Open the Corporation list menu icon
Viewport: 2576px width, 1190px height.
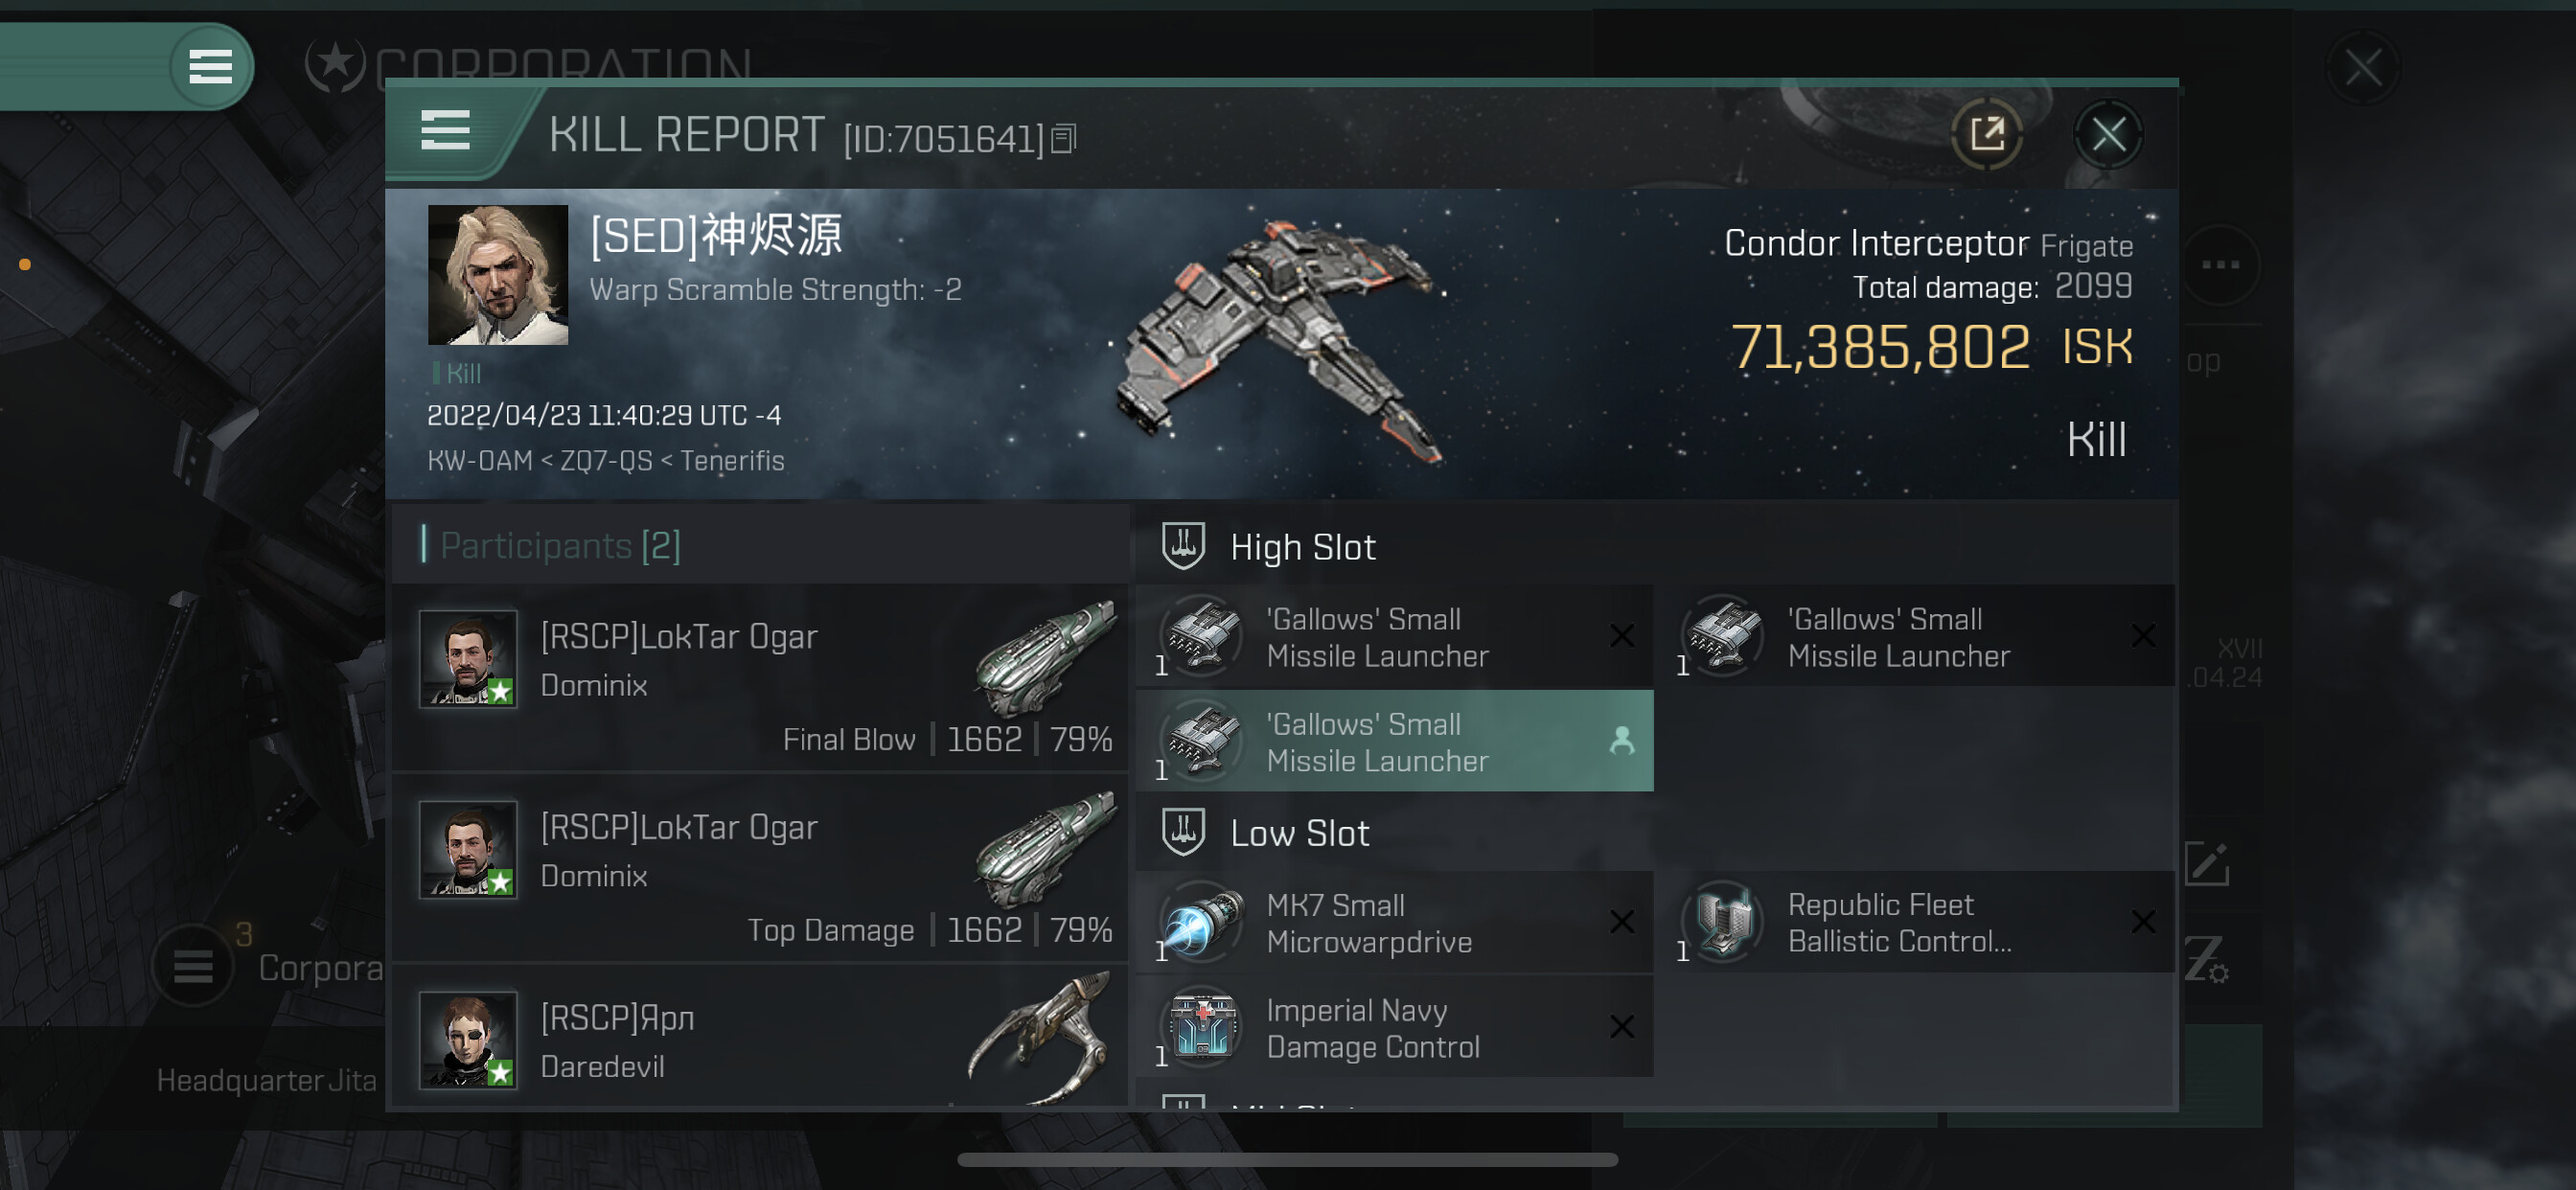192,966
